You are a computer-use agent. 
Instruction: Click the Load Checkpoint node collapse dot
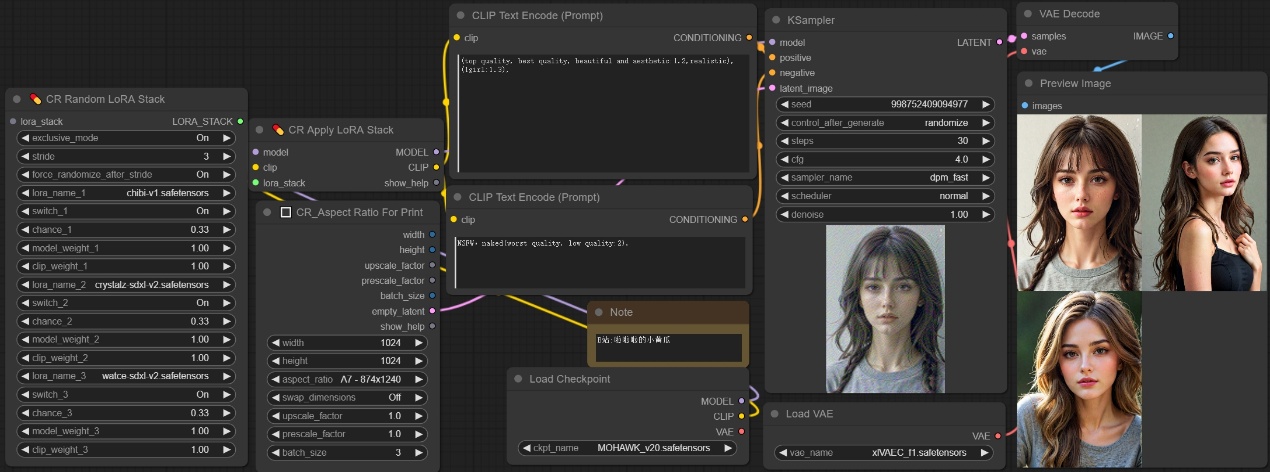point(519,379)
